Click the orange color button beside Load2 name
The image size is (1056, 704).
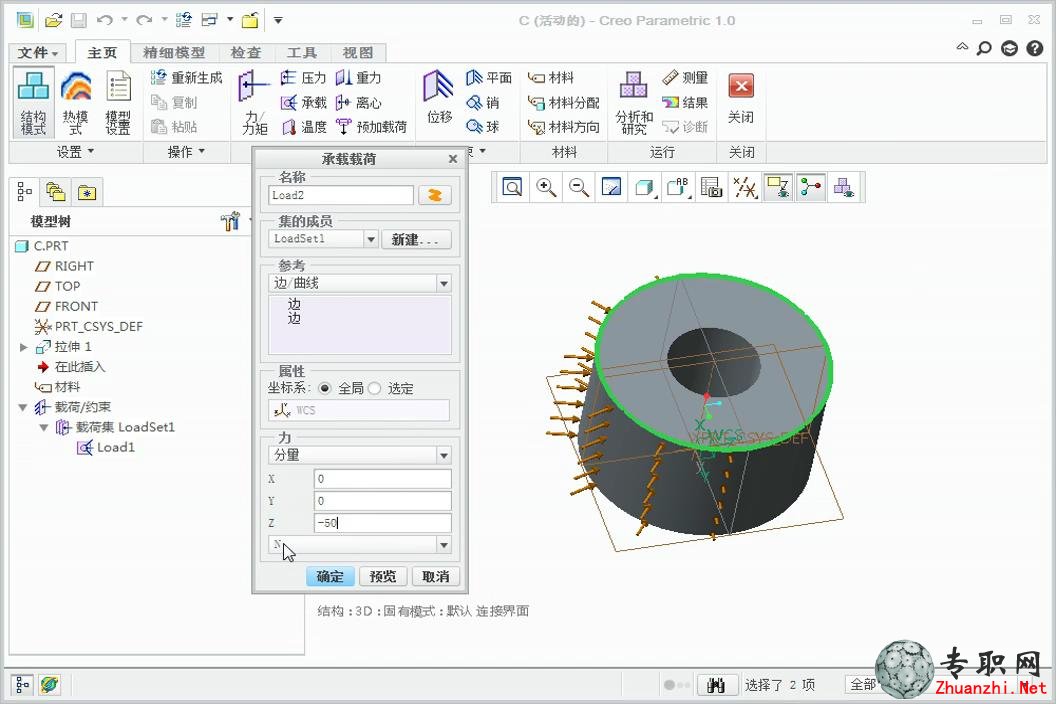pos(434,195)
